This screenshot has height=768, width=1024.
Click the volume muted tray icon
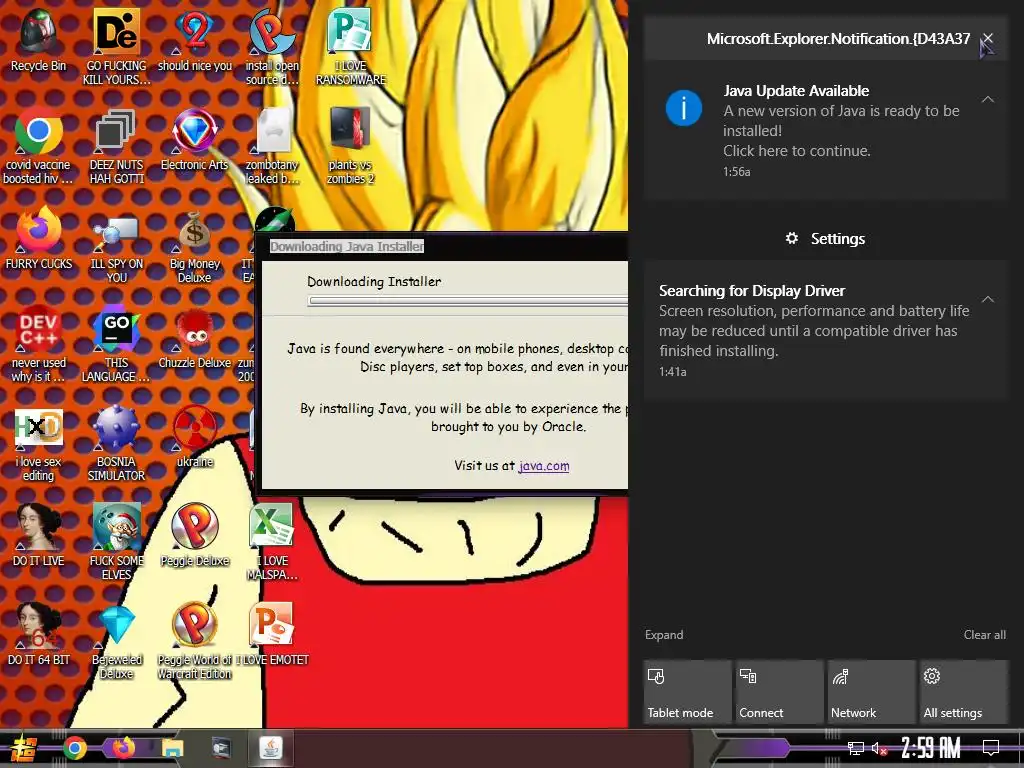click(879, 748)
